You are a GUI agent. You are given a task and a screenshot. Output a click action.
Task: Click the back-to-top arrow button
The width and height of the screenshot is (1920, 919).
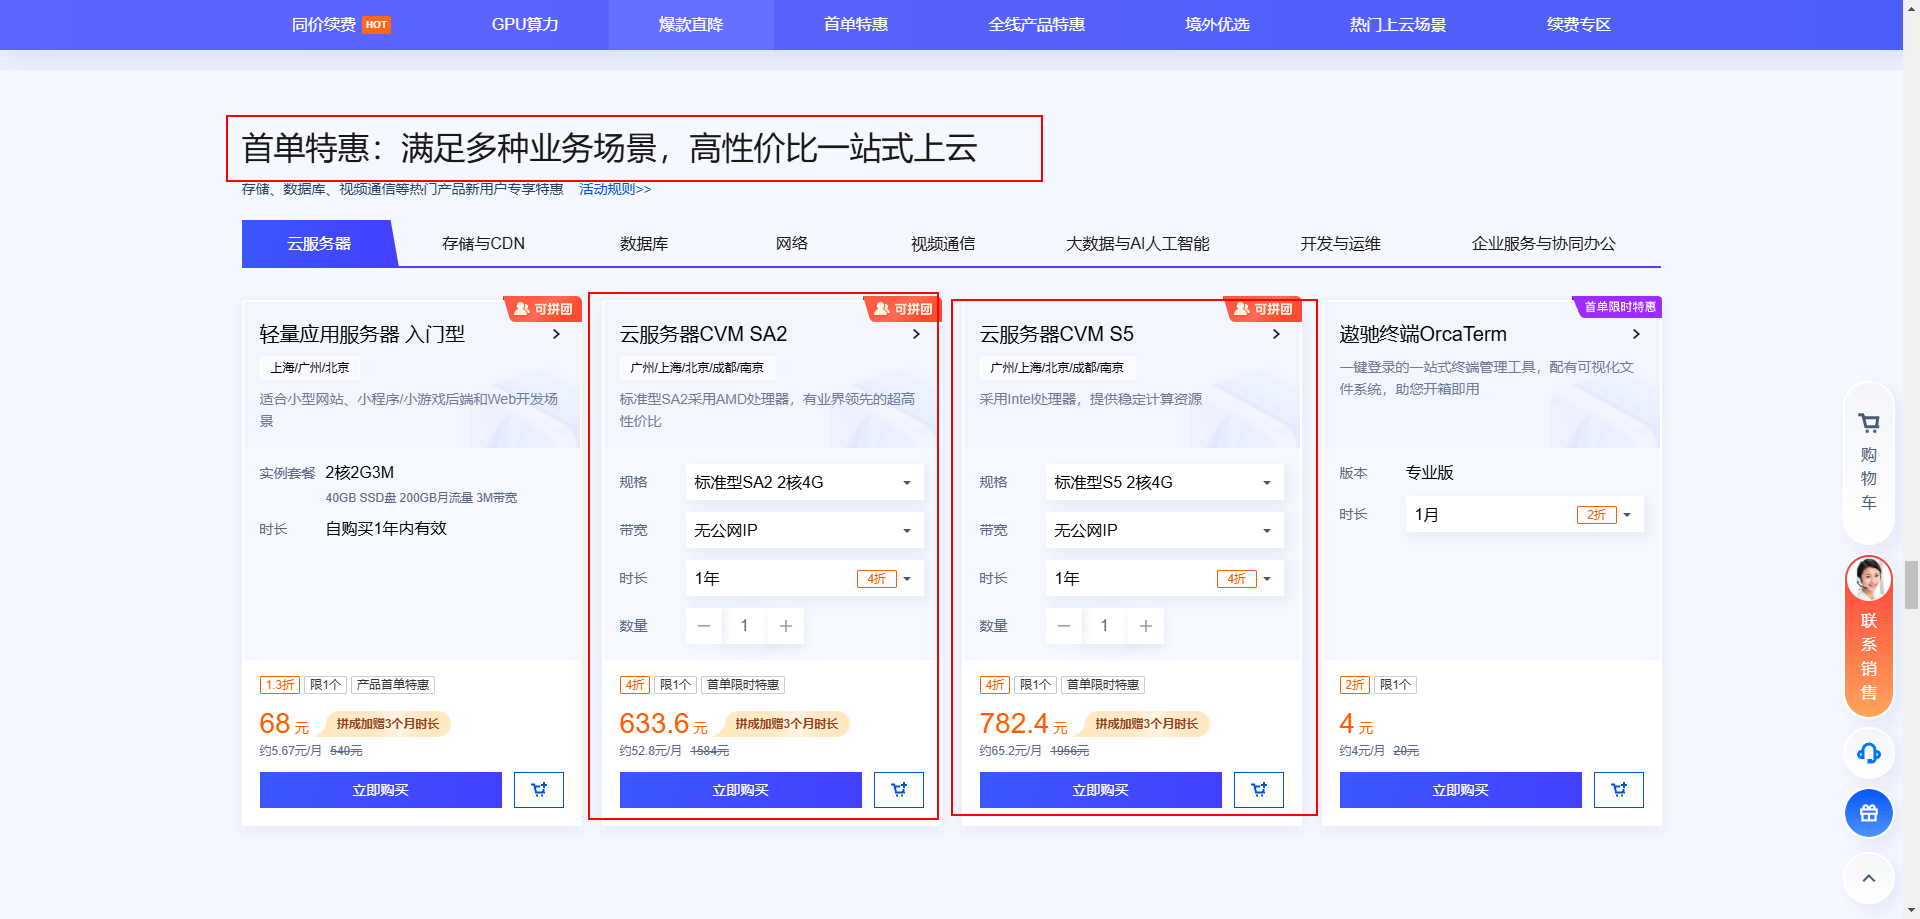tap(1869, 878)
